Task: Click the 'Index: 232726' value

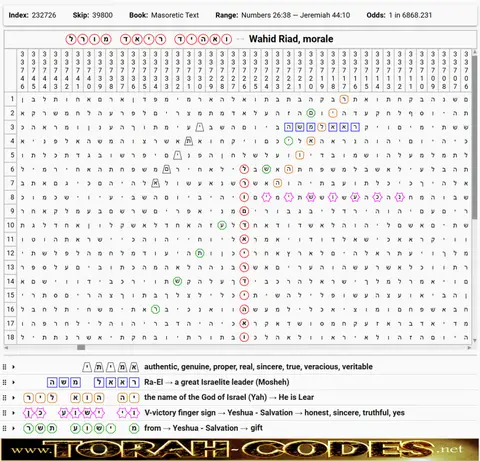Action: point(32,15)
